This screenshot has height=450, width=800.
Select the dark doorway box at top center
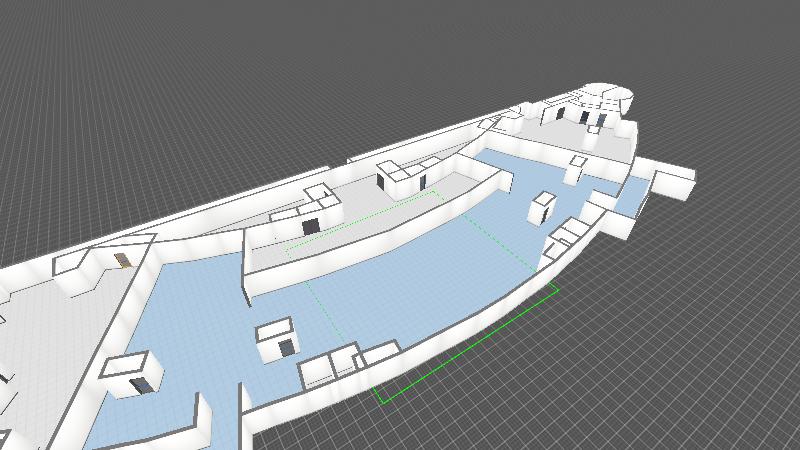[388, 180]
